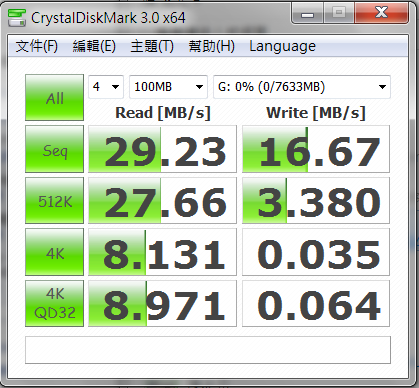Open the 100MB test size dropdown
Viewport: 419px width, 388px height.
(x=168, y=87)
